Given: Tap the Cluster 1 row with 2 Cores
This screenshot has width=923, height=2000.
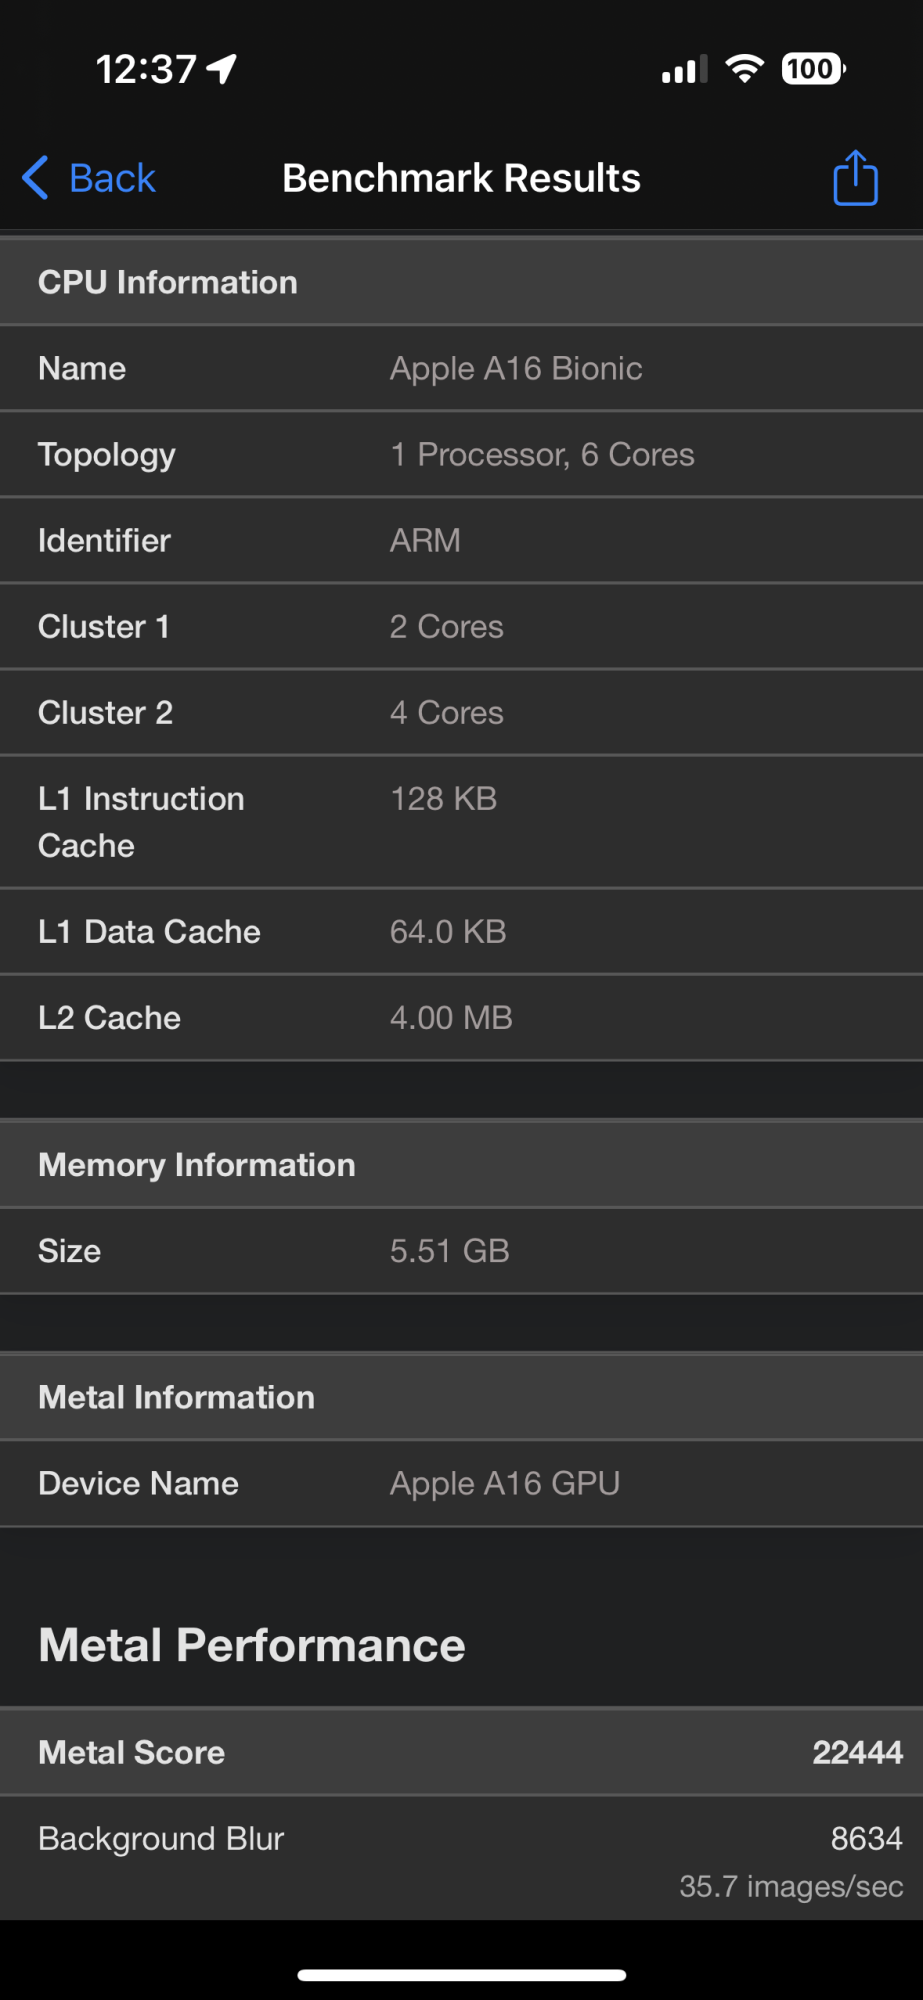Looking at the screenshot, I should (461, 626).
